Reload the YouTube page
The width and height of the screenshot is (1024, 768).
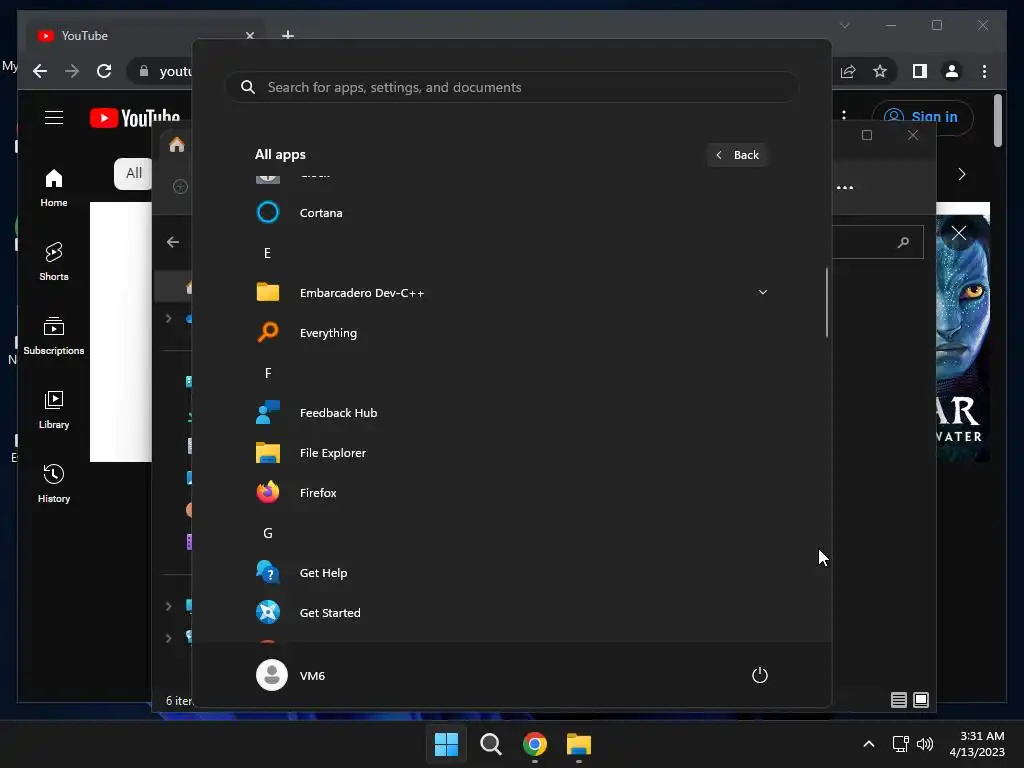104,71
